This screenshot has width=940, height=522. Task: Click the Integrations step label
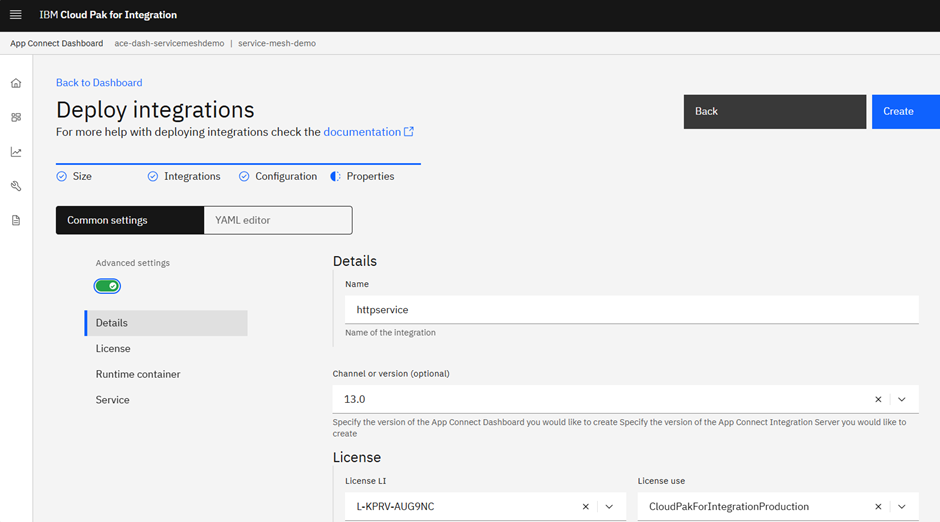[192, 176]
